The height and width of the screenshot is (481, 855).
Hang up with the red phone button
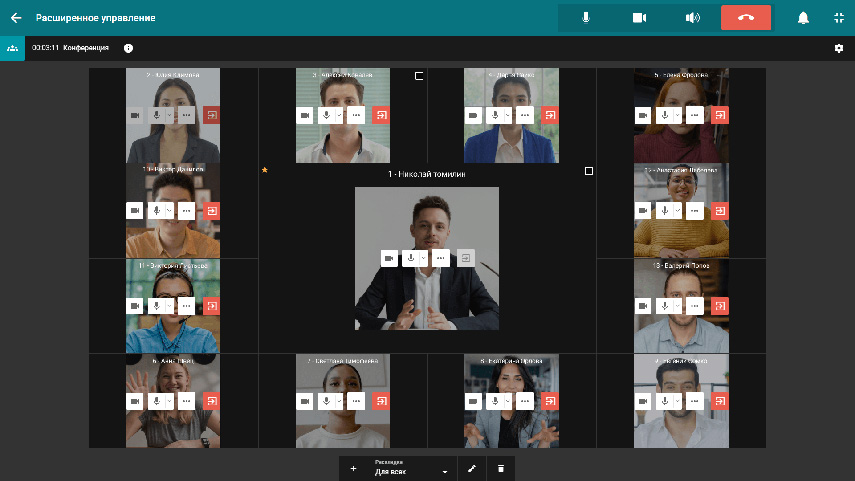pos(745,17)
